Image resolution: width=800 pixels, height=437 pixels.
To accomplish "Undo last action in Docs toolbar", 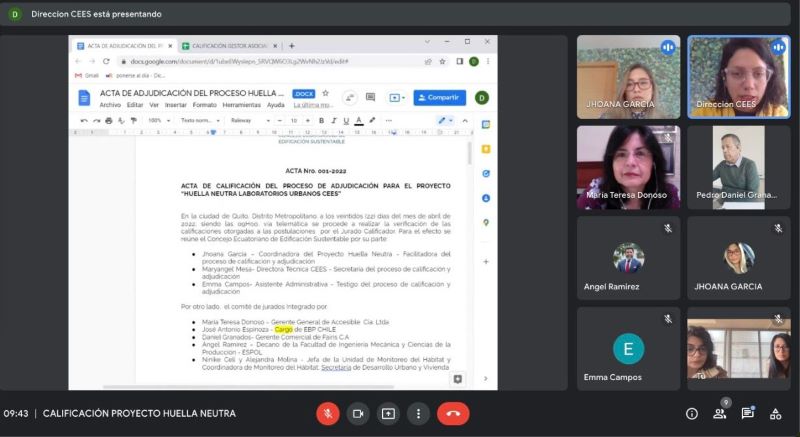I will coord(84,121).
